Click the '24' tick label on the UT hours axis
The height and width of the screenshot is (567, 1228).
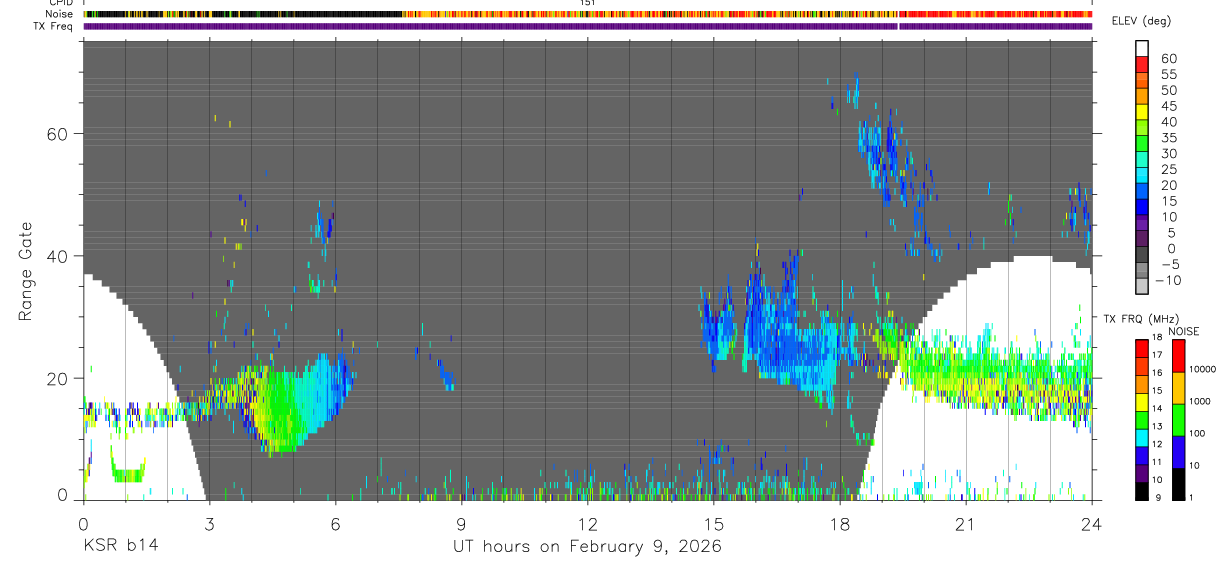[1091, 522]
